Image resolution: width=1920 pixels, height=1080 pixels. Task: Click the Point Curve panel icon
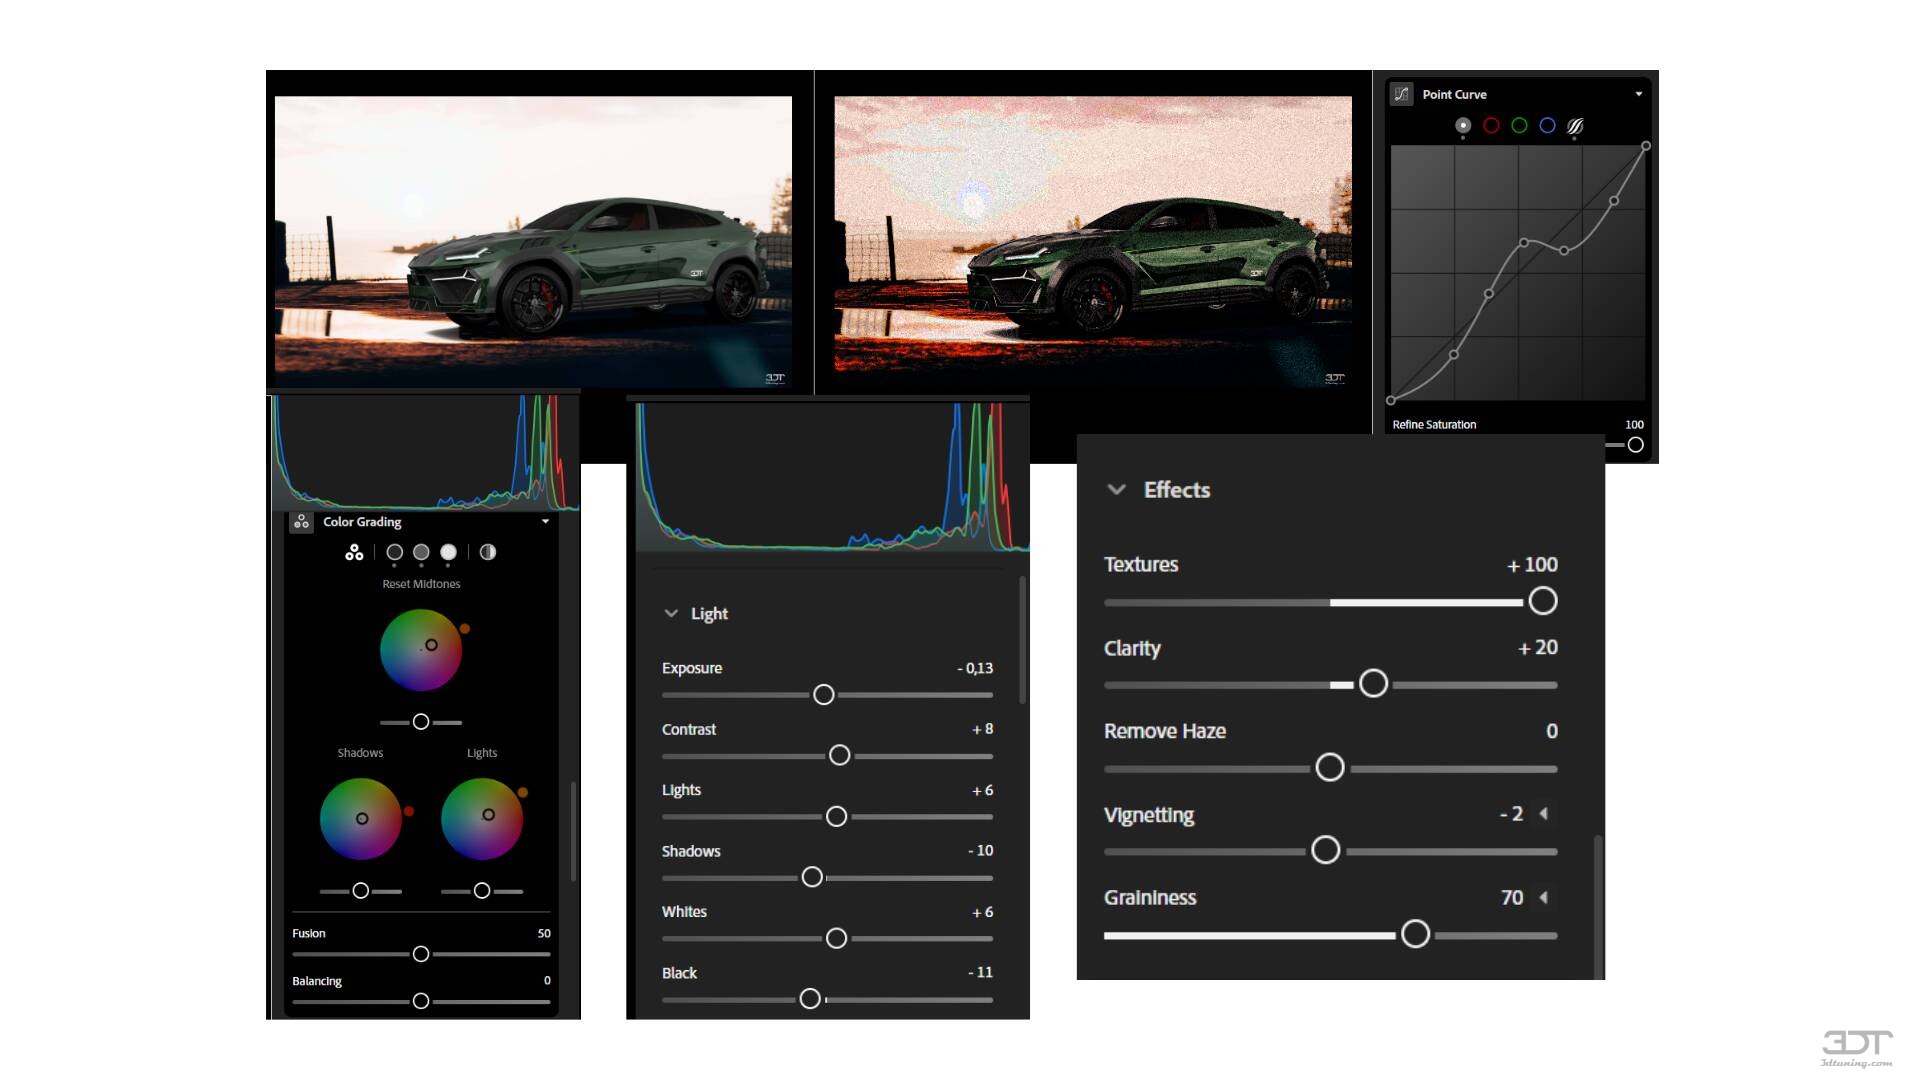point(1401,94)
